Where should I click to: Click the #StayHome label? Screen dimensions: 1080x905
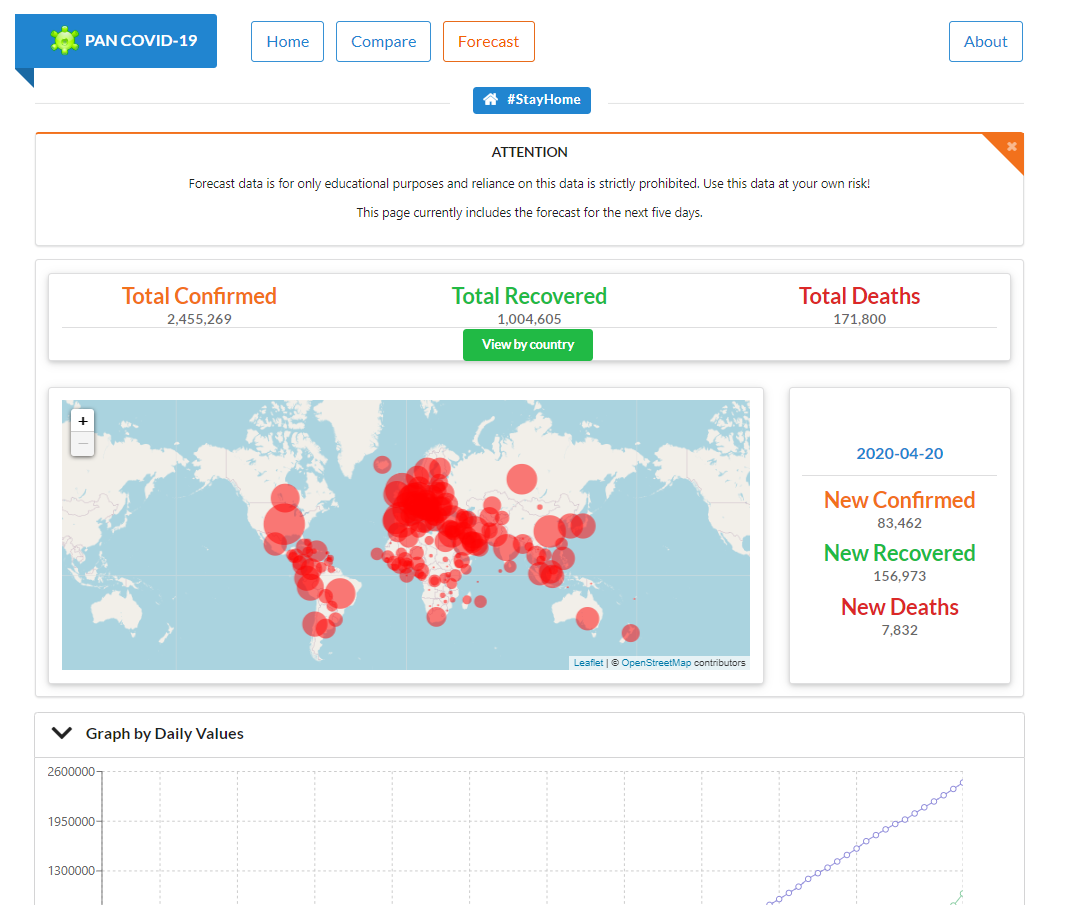(543, 99)
